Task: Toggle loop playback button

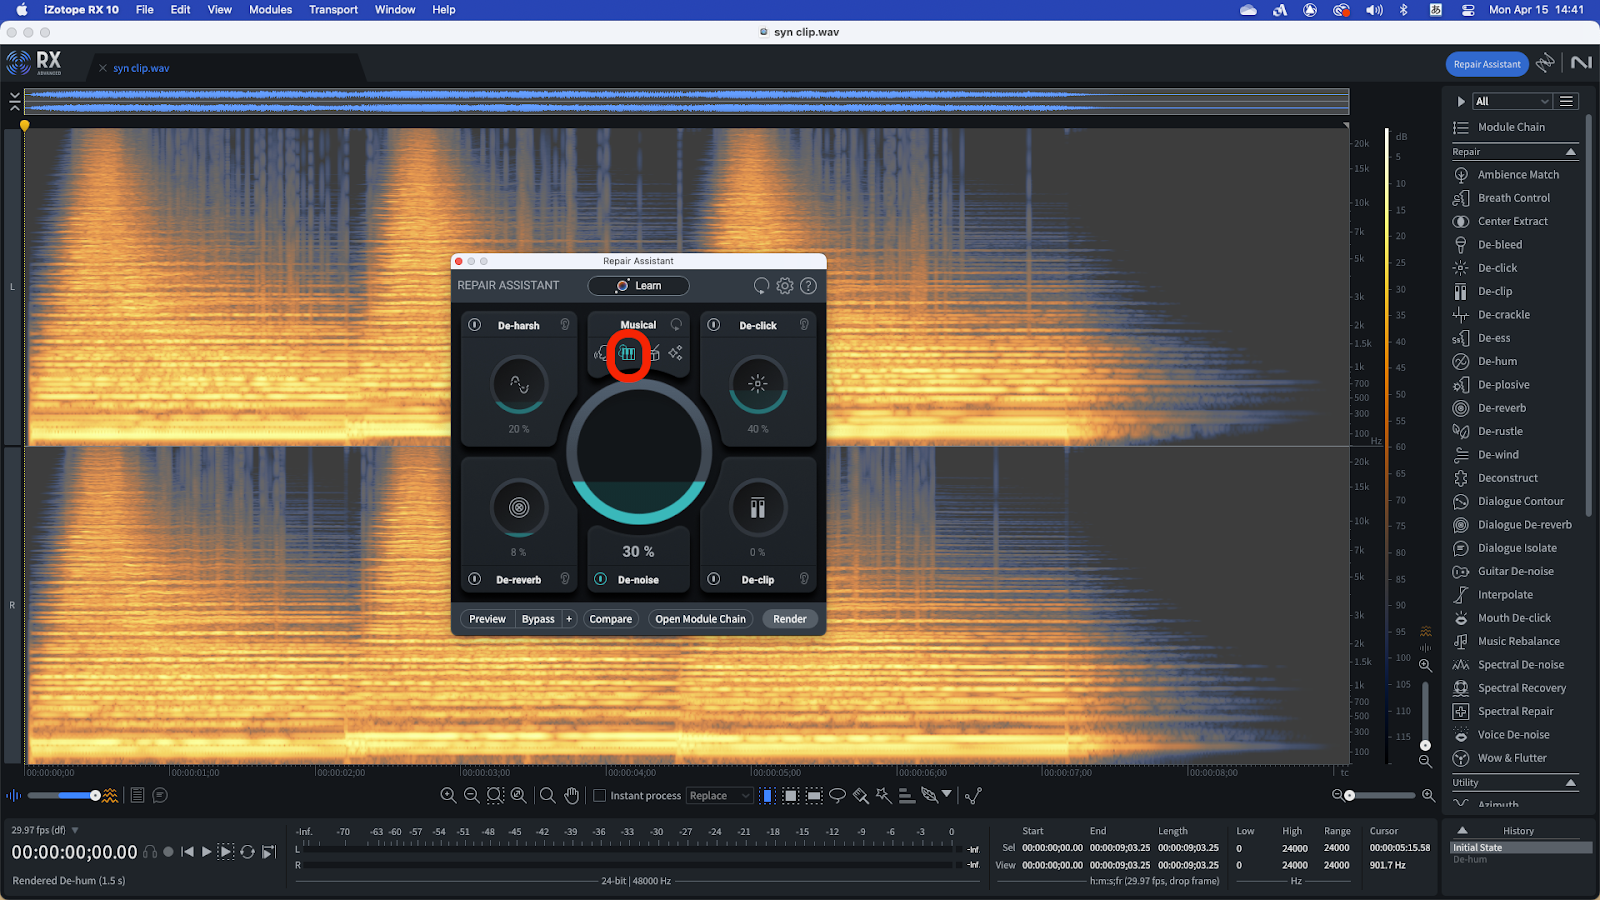Action: [247, 852]
